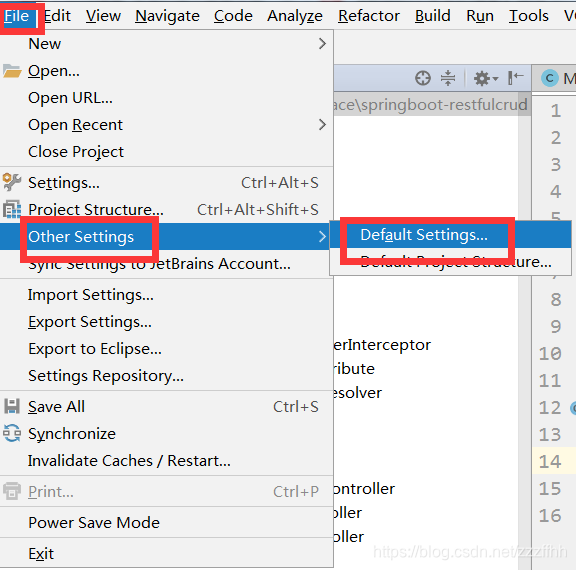Open Settings Repository...
The image size is (576, 570).
(x=166, y=376)
